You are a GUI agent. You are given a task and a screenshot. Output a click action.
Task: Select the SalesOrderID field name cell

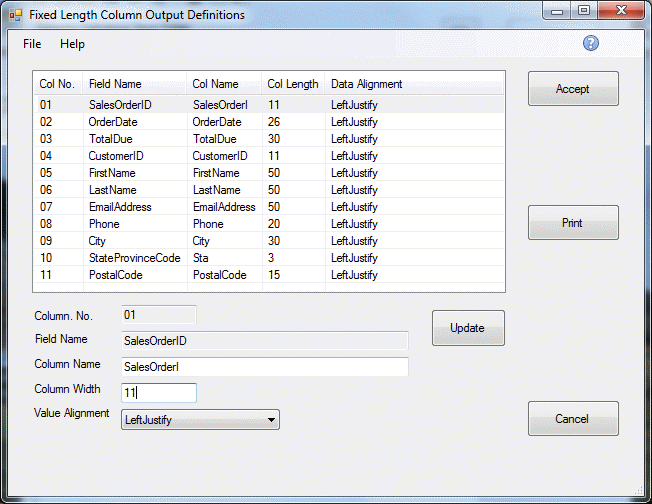120,105
